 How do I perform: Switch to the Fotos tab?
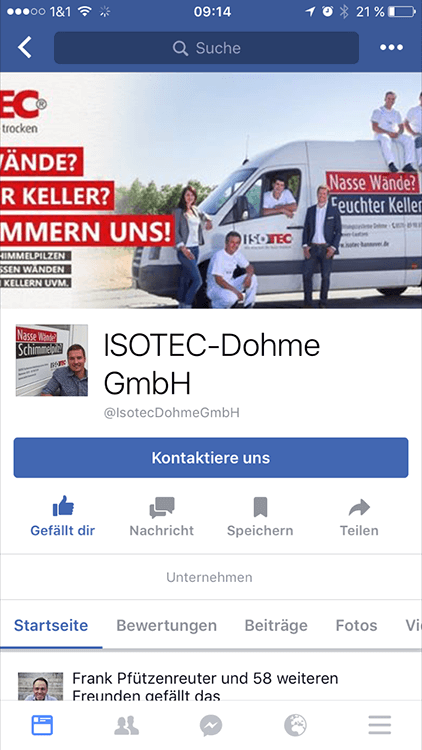click(x=356, y=625)
